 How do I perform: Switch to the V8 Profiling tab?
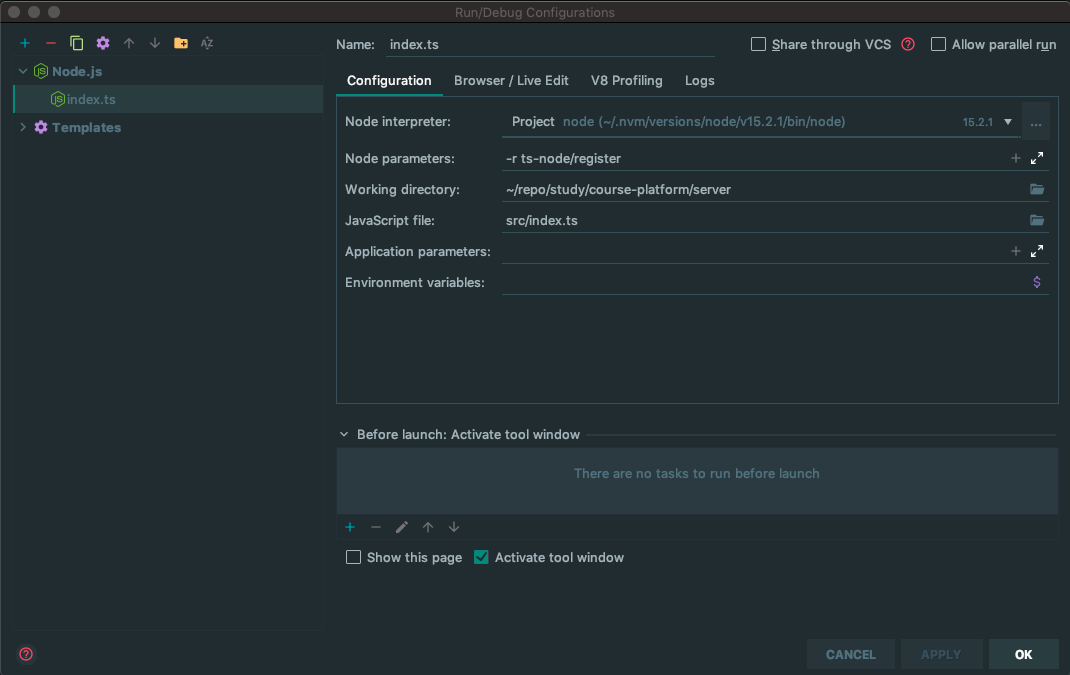click(626, 81)
